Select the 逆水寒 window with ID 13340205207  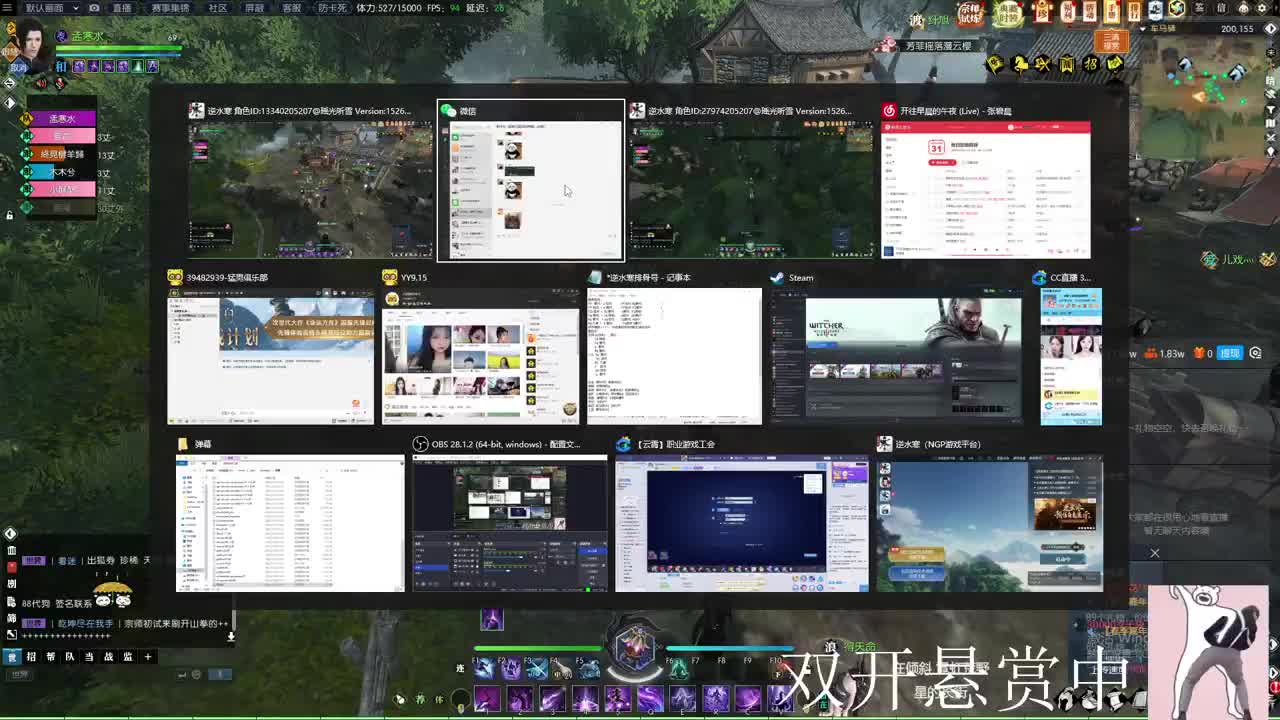(x=311, y=181)
